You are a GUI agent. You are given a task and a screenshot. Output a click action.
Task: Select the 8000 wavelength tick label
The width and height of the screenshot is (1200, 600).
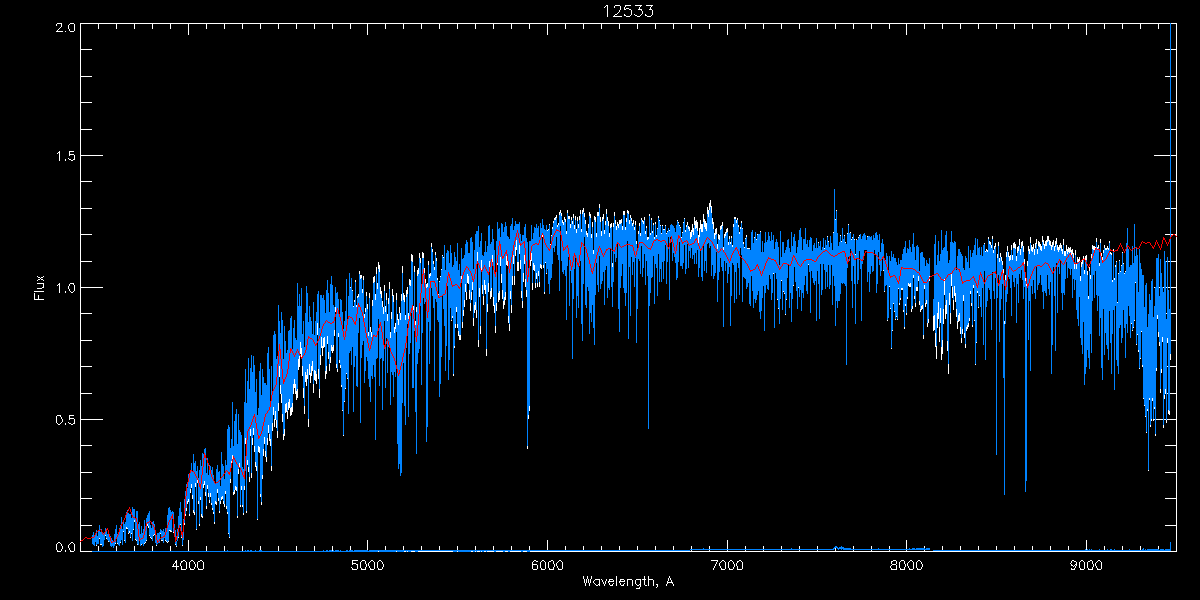[x=906, y=565]
